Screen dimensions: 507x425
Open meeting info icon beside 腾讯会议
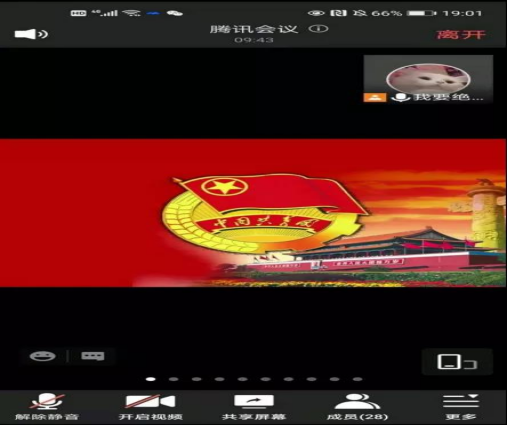coord(318,29)
